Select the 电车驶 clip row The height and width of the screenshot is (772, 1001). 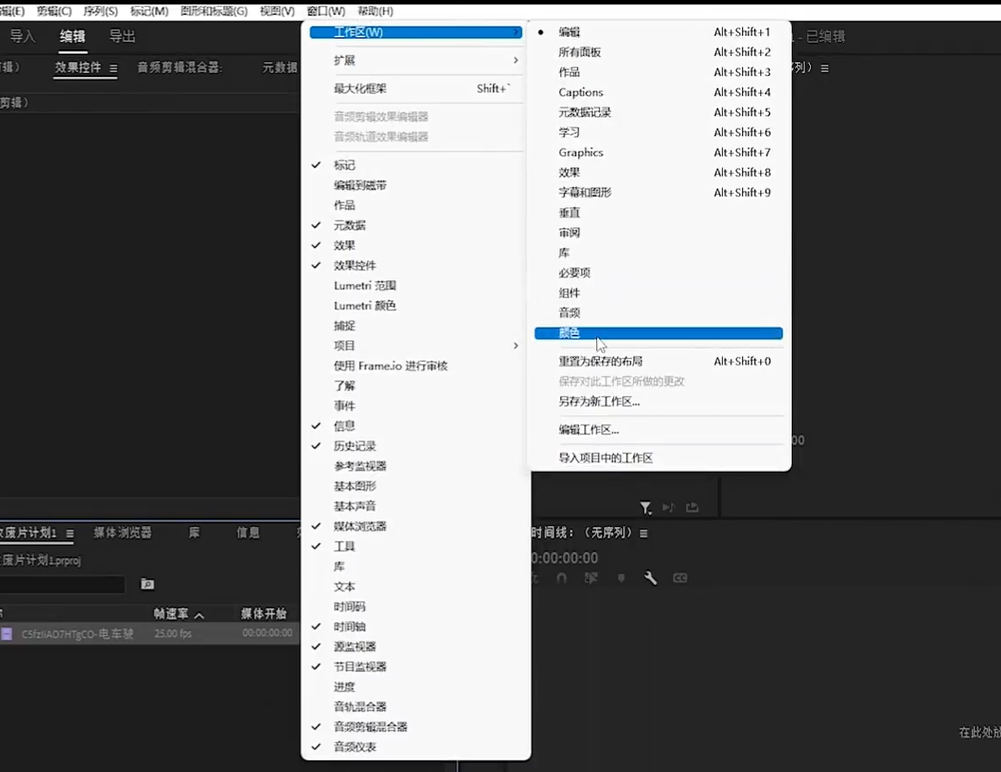click(149, 633)
